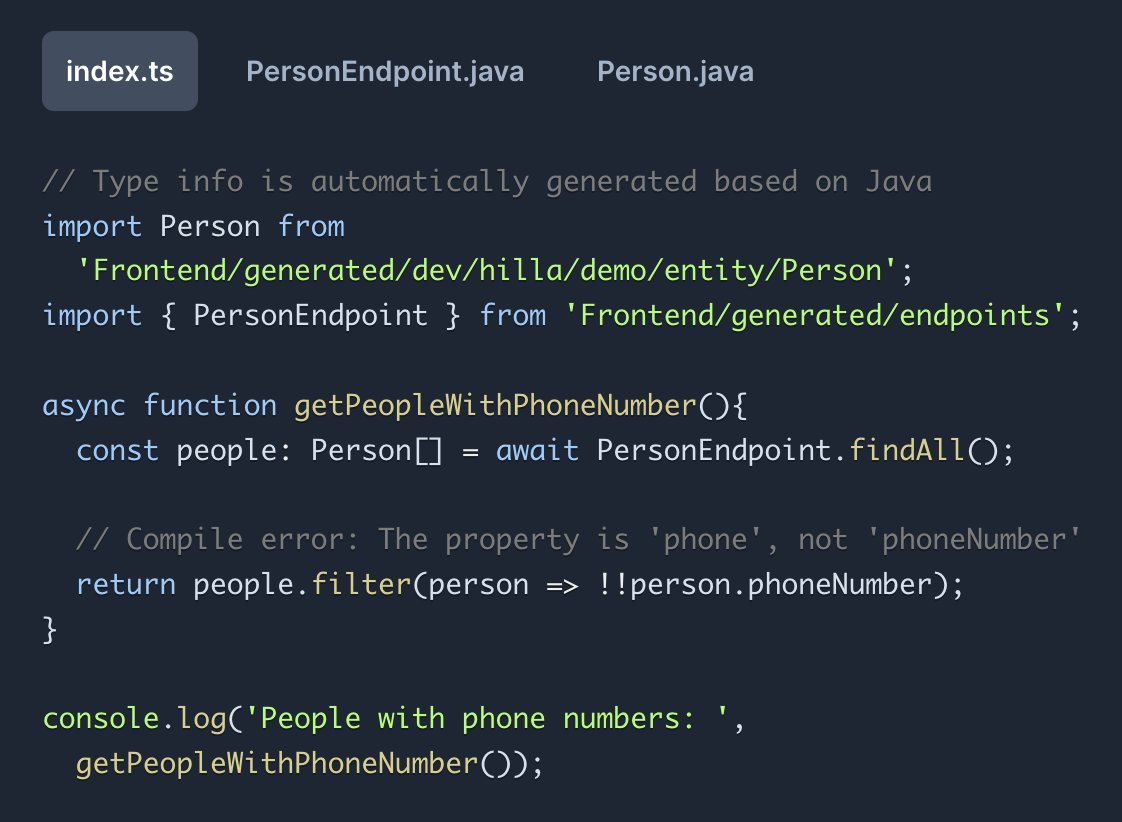This screenshot has width=1122, height=822.
Task: Click the return keyword
Action: tap(126, 584)
